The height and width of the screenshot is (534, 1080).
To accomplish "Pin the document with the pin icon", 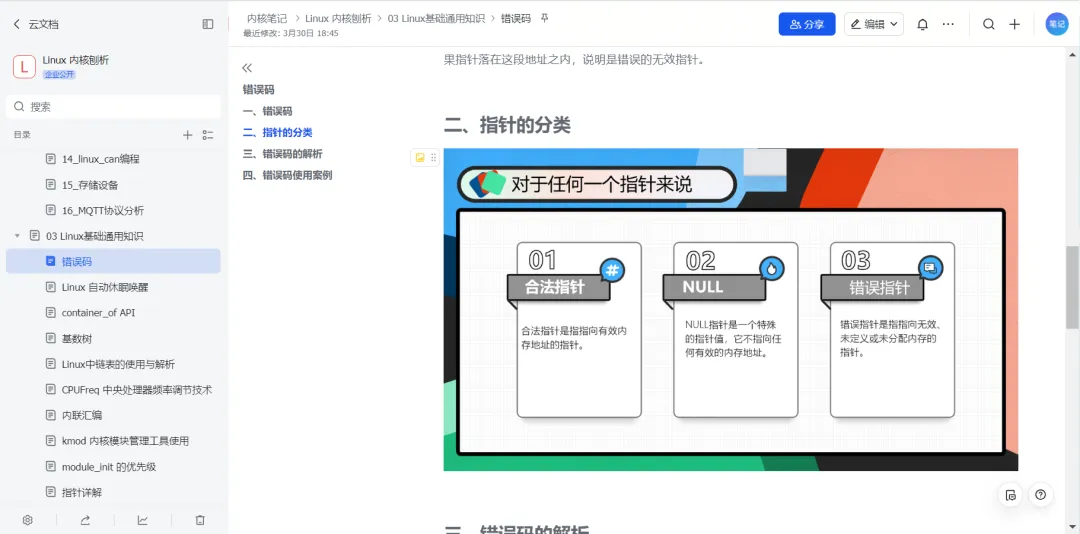I will point(544,18).
